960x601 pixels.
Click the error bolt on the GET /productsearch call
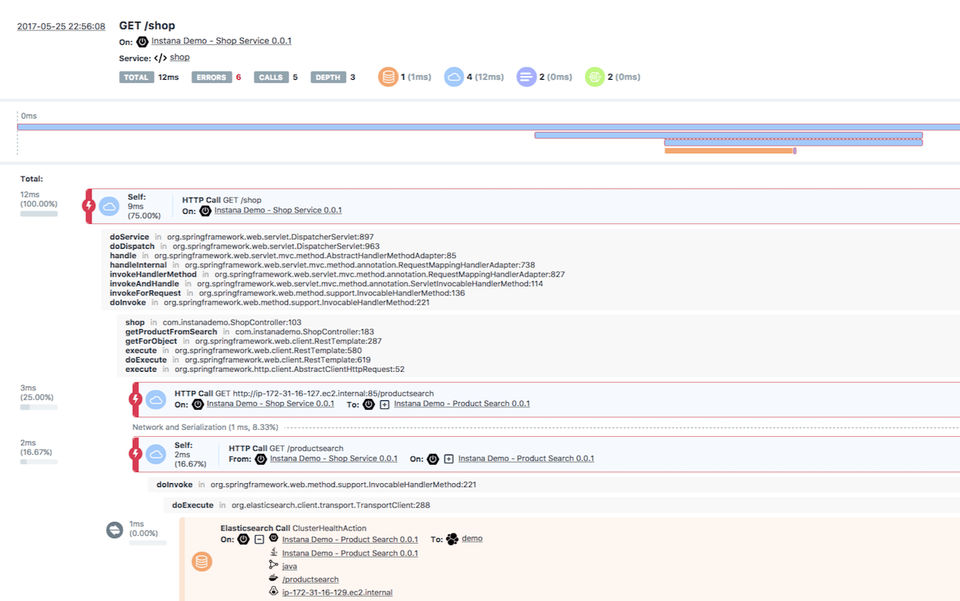pos(135,454)
